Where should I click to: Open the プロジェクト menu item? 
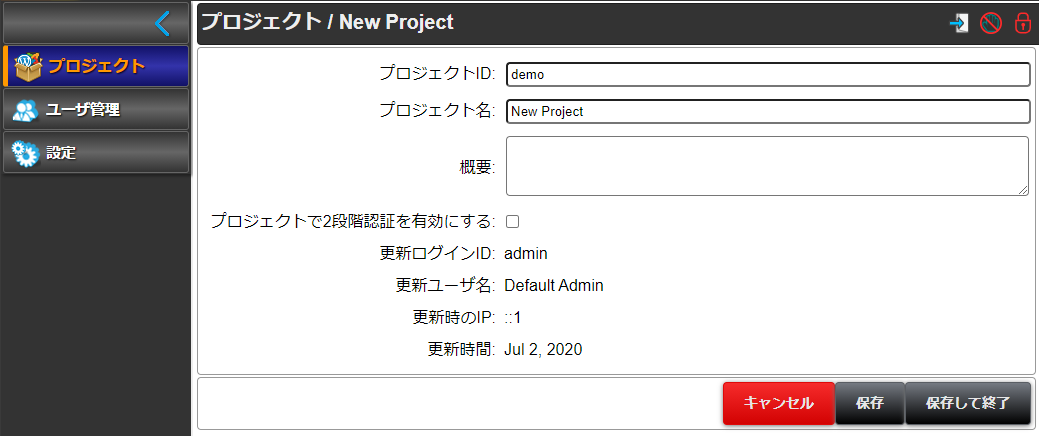(x=95, y=66)
